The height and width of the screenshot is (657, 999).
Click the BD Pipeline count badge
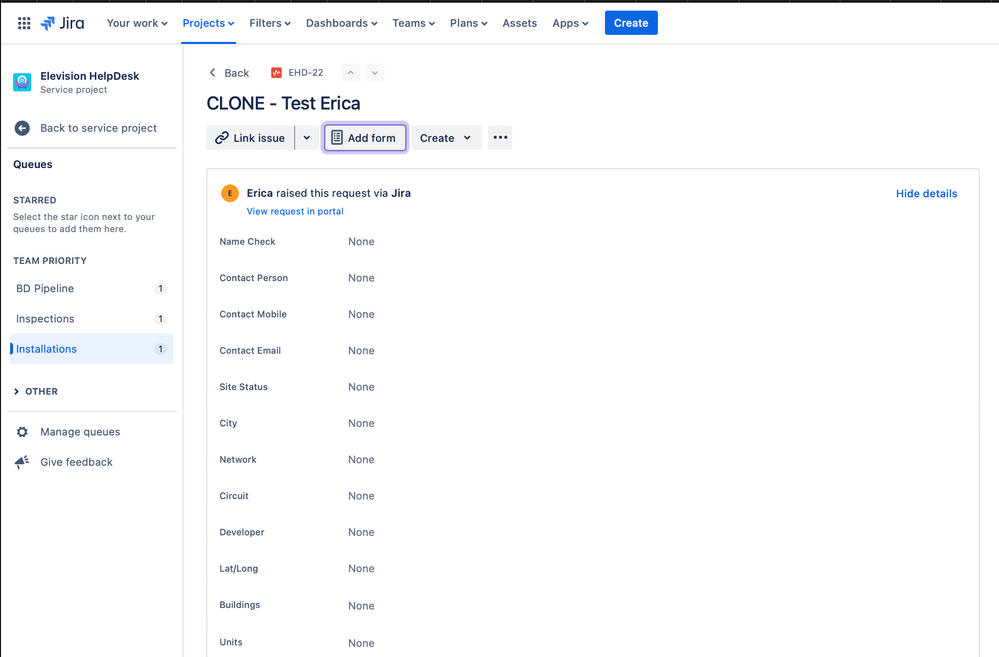tap(161, 289)
